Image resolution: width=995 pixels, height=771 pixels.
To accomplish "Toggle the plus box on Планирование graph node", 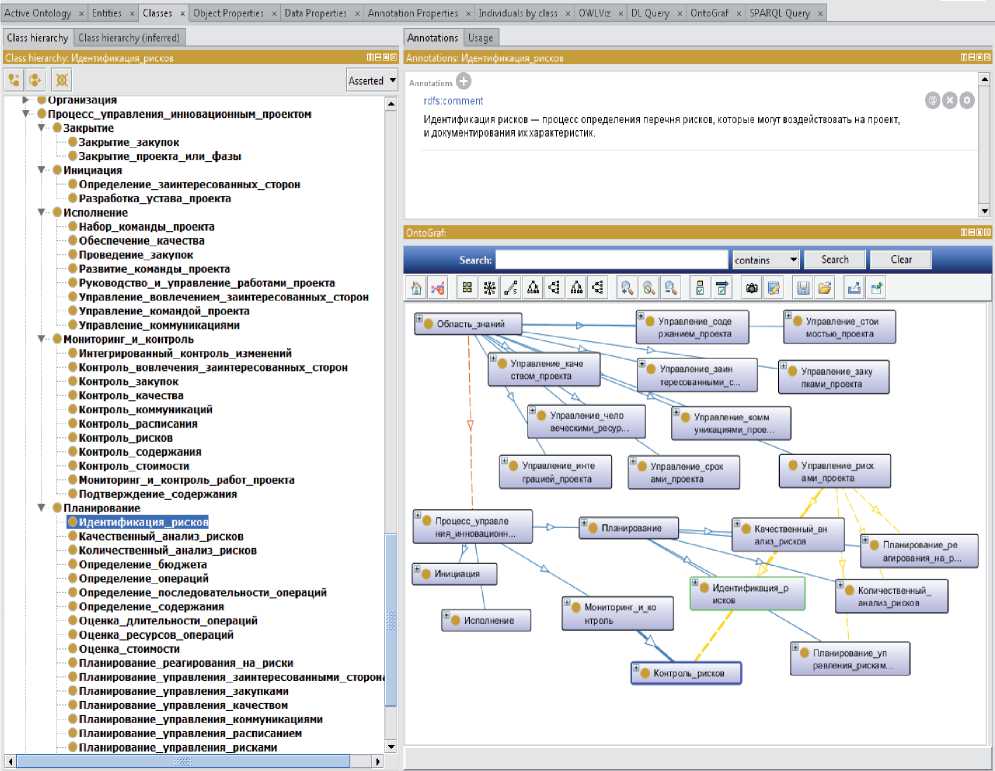I will [x=584, y=522].
